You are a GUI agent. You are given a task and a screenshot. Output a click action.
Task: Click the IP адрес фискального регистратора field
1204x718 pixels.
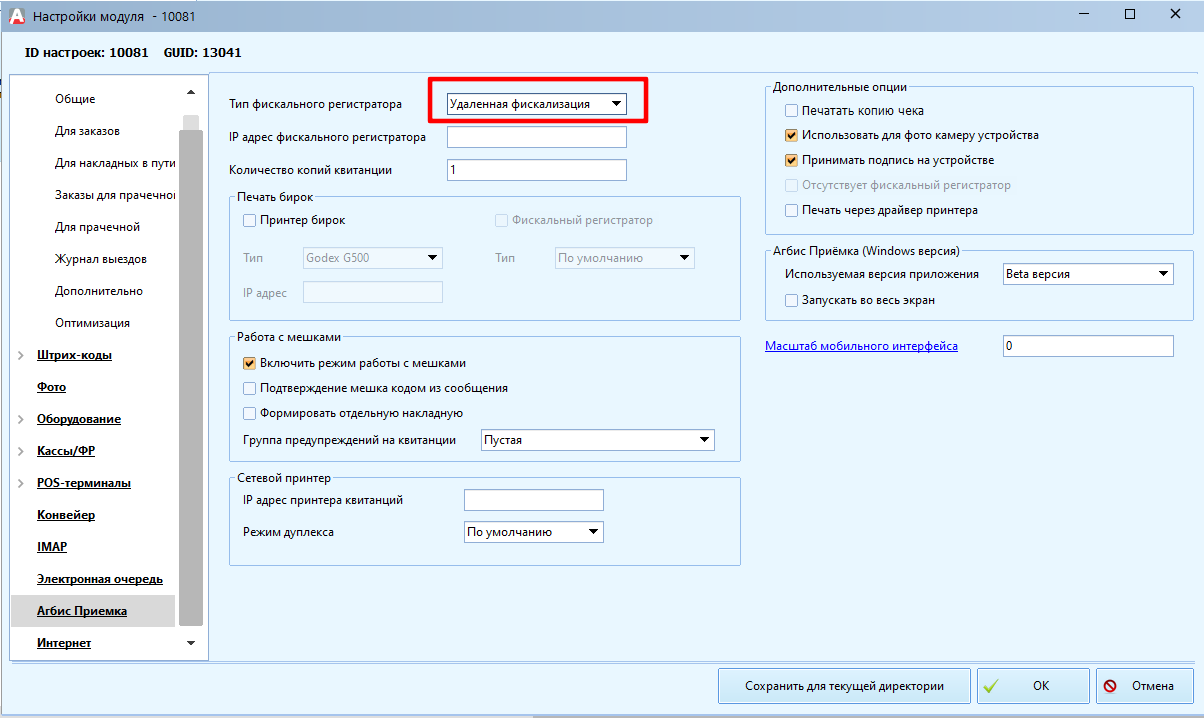536,137
